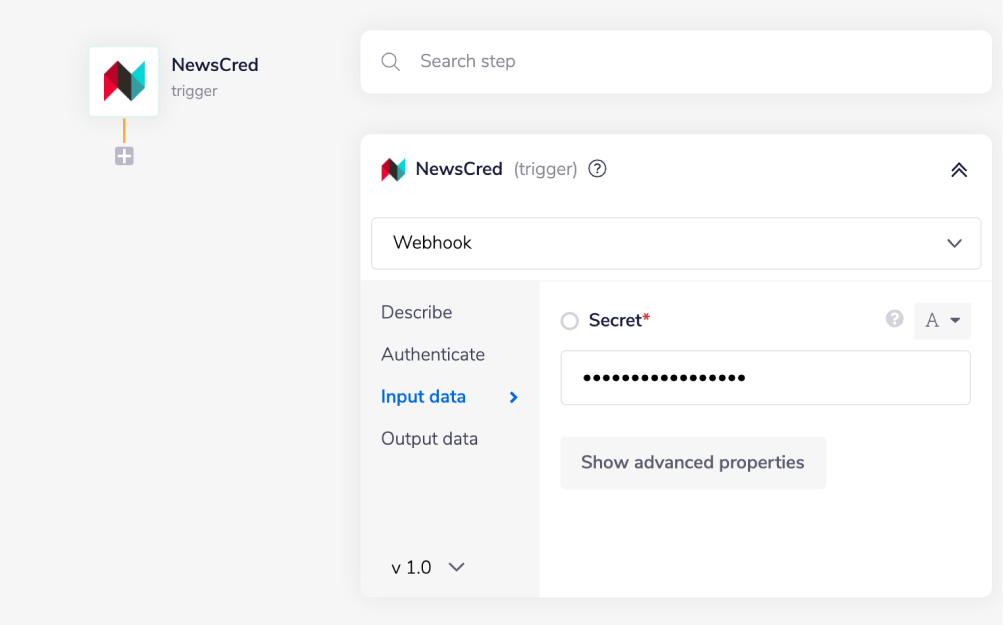The height and width of the screenshot is (625, 1003).
Task: View the Output data tab
Action: (429, 438)
